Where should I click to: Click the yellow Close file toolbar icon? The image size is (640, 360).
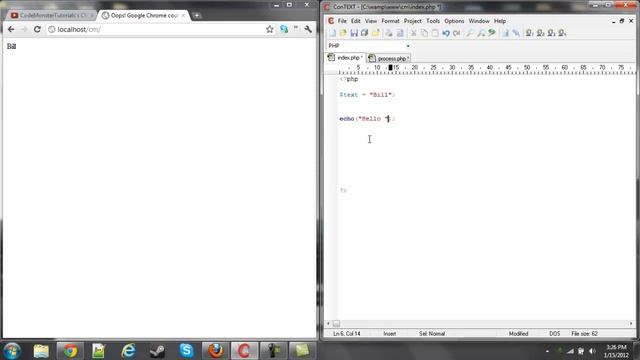click(376, 33)
